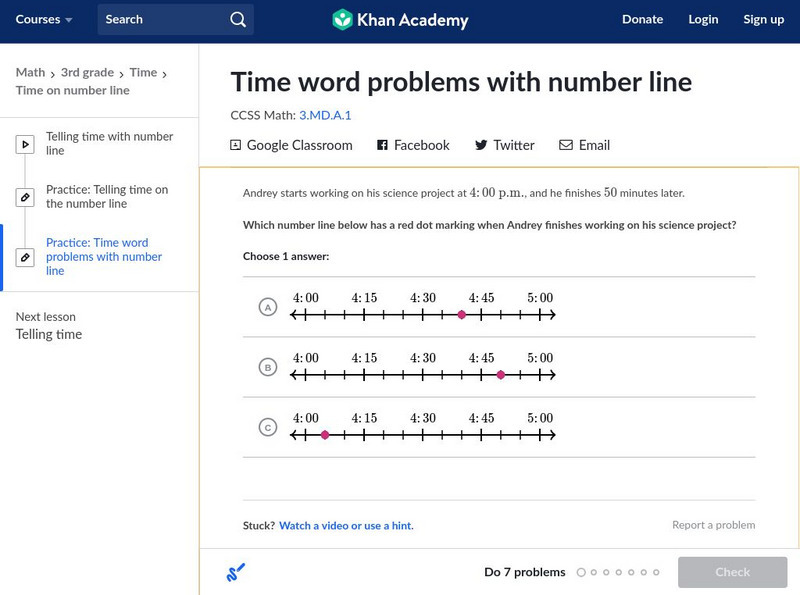
Task: Click the search magnifier icon
Action: (x=237, y=19)
